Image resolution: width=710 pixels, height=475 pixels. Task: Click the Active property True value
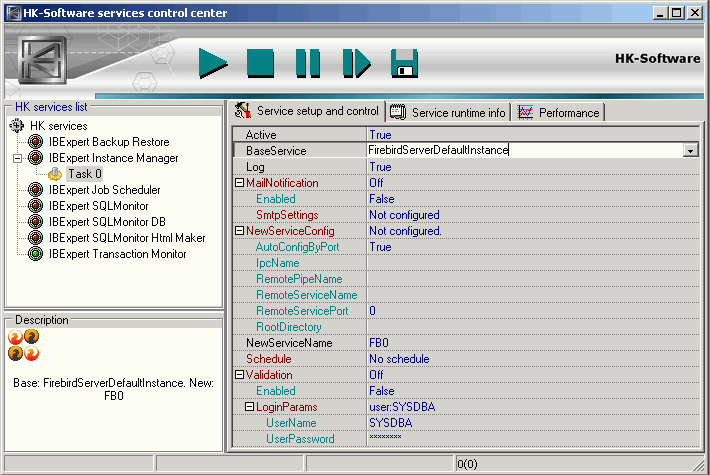pyautogui.click(x=380, y=134)
